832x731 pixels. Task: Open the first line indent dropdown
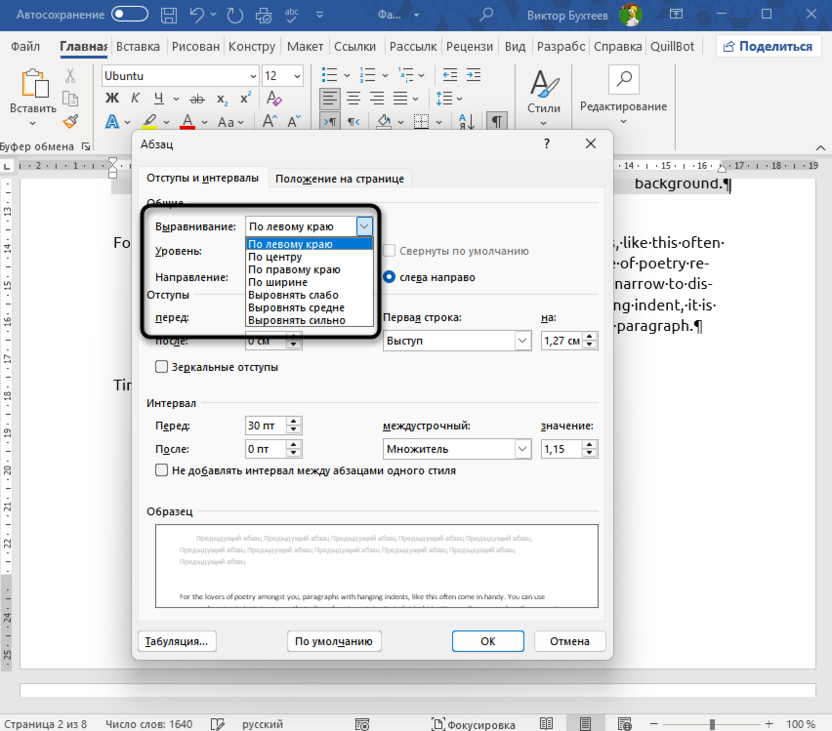pyautogui.click(x=522, y=341)
